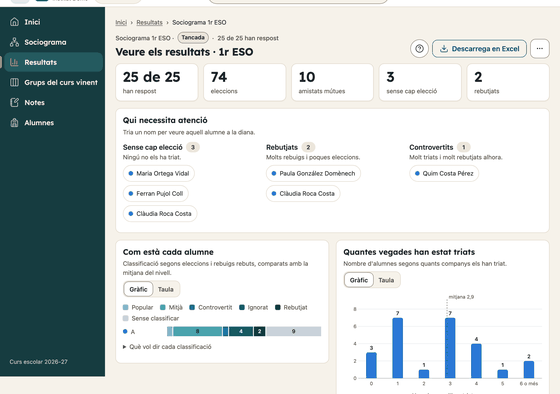560x394 pixels.
Task: Select Clàudia Roca Costa under Sense cap elecció
Action: 160,214
